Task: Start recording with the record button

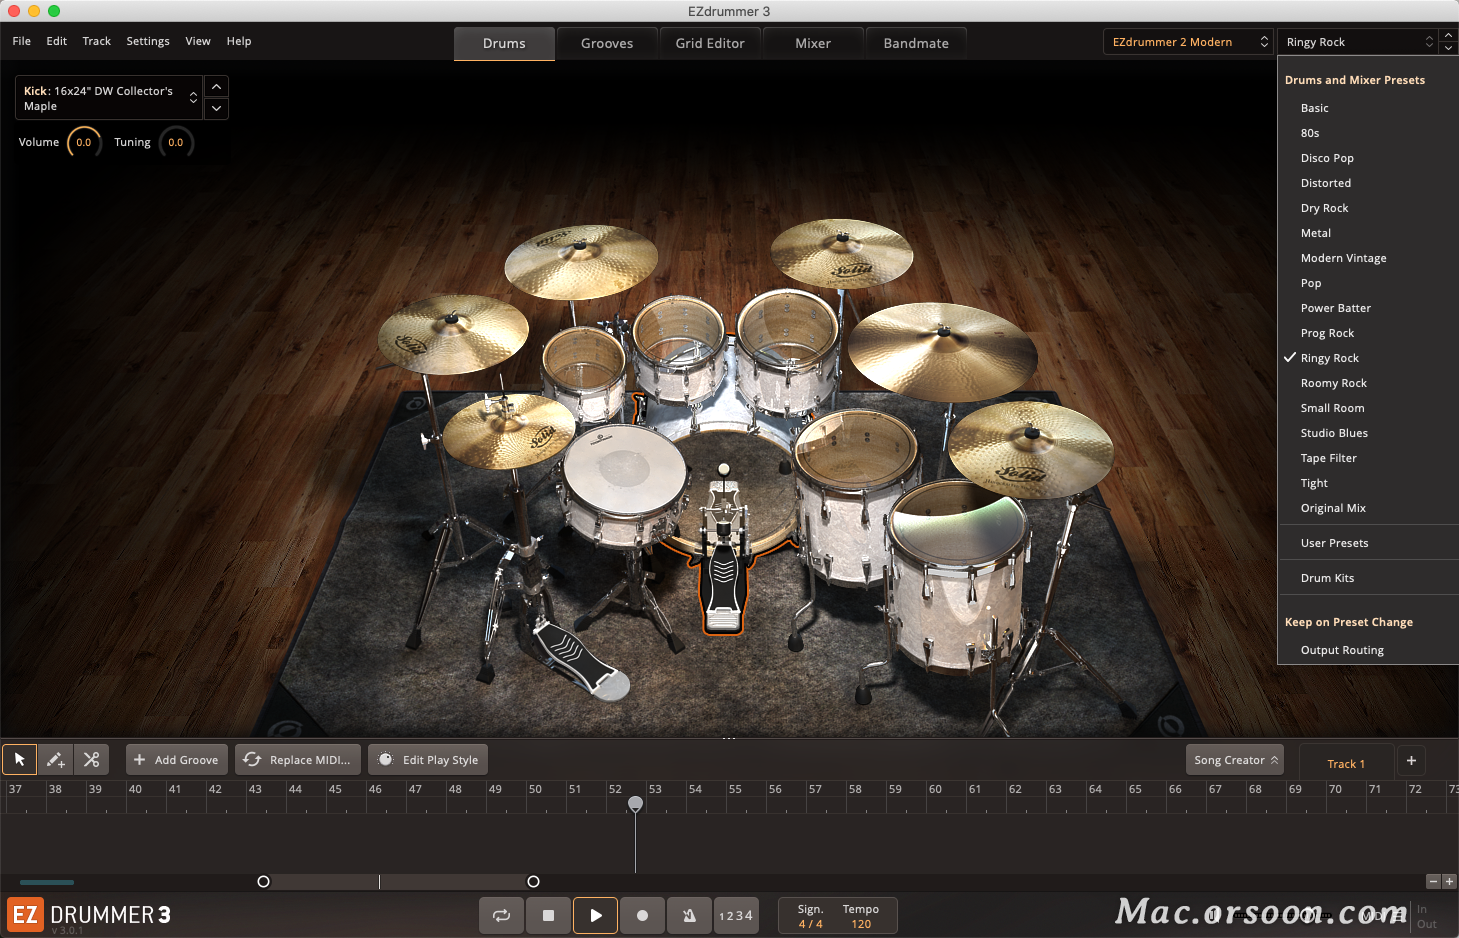Action: 642,915
